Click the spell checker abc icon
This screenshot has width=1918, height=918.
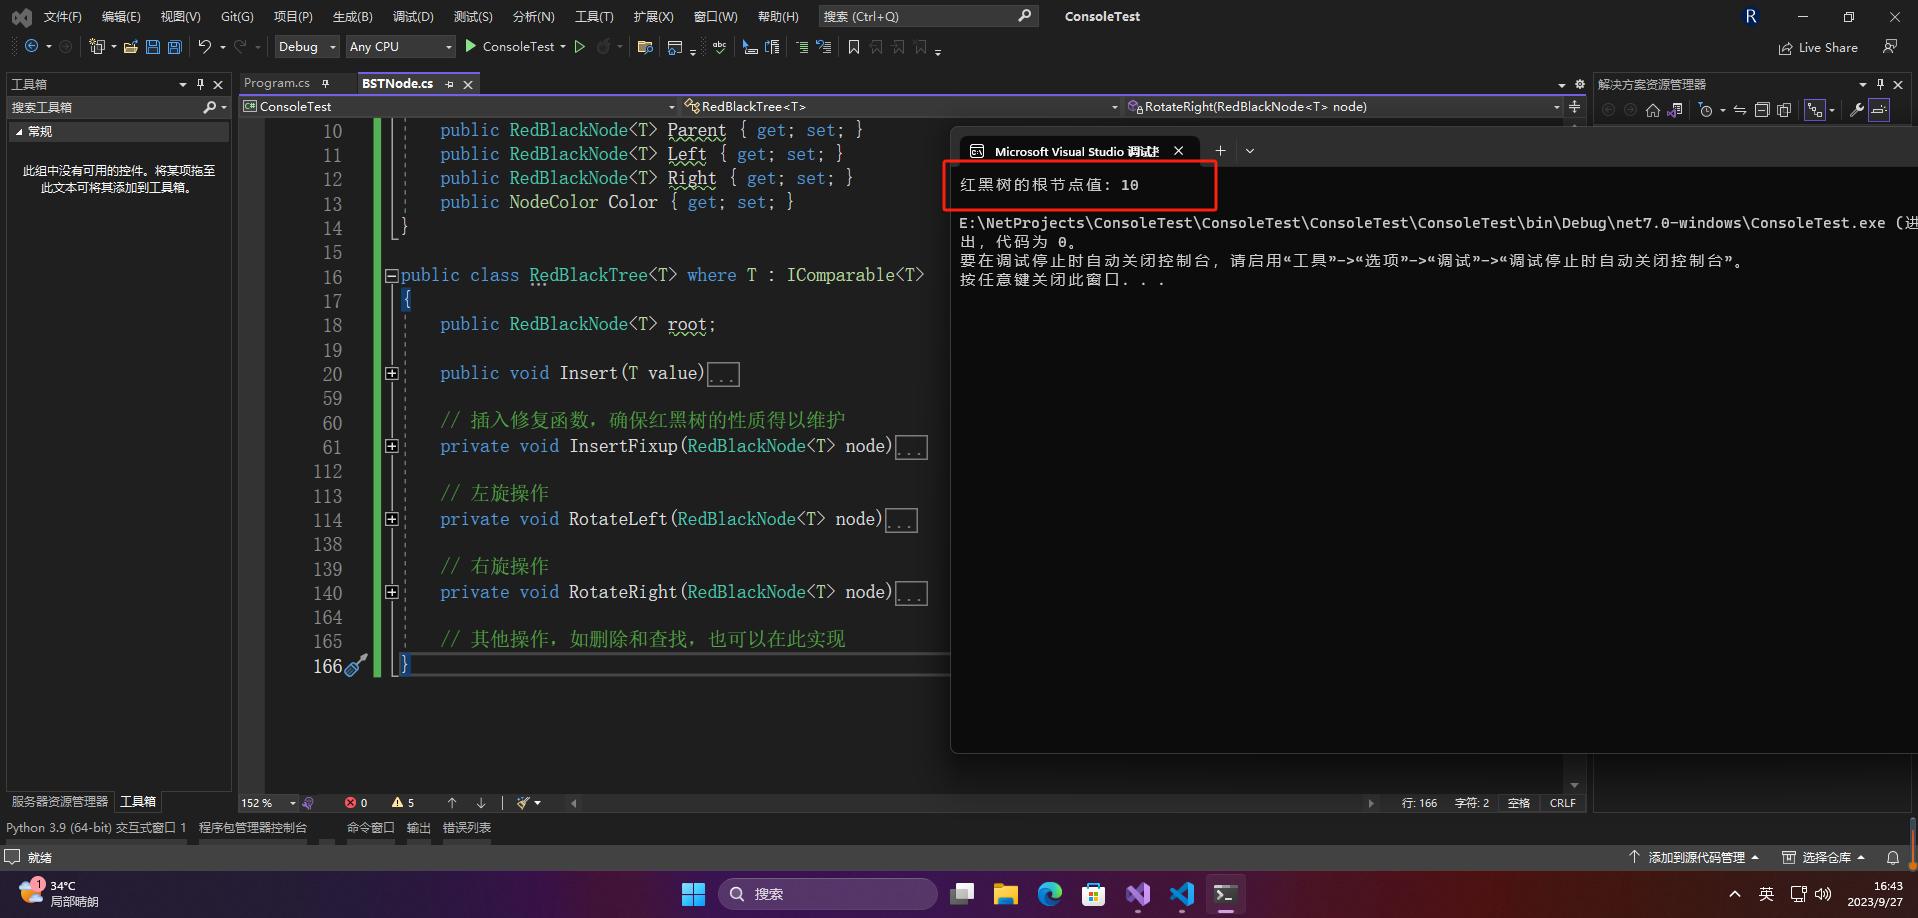tap(719, 47)
